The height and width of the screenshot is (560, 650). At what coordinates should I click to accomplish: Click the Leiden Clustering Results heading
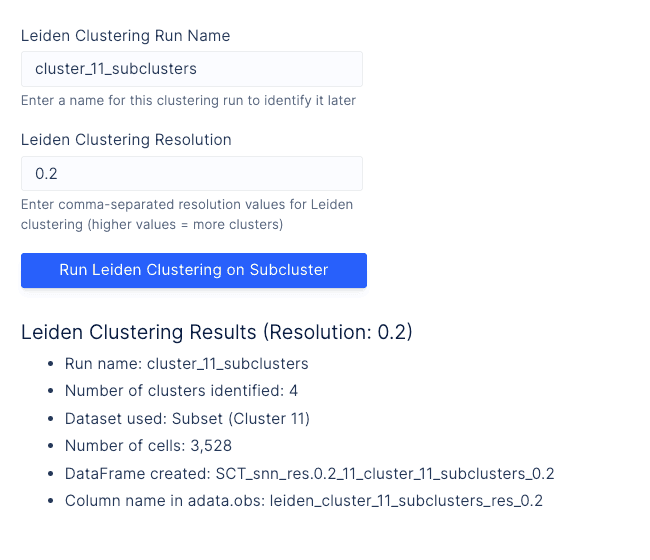217,332
